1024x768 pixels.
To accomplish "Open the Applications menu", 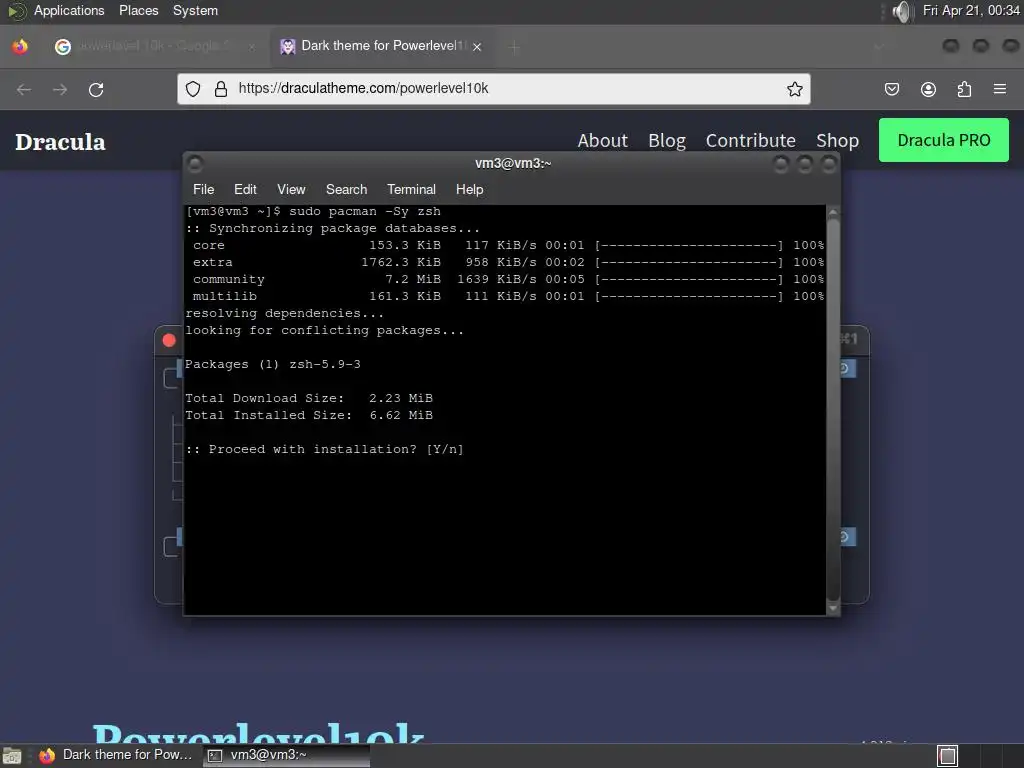I will point(69,10).
